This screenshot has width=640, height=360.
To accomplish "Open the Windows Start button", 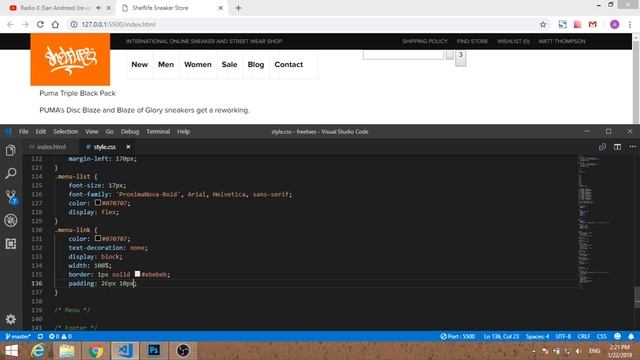I will (x=11, y=351).
